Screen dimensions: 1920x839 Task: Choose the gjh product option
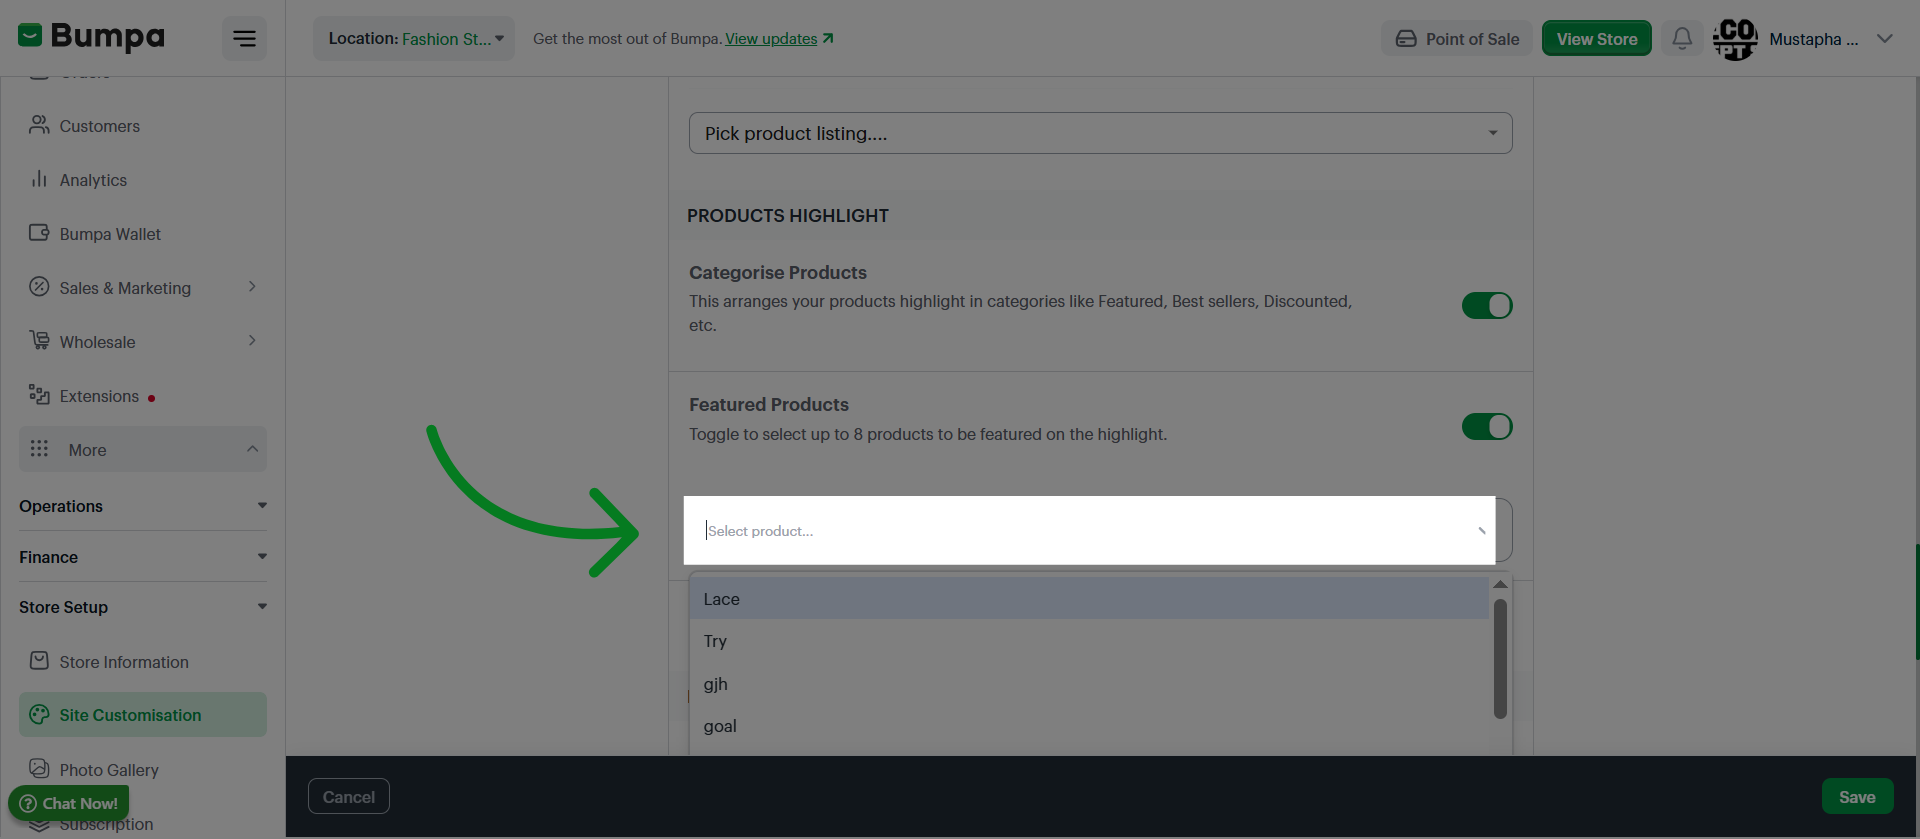click(x=1089, y=684)
